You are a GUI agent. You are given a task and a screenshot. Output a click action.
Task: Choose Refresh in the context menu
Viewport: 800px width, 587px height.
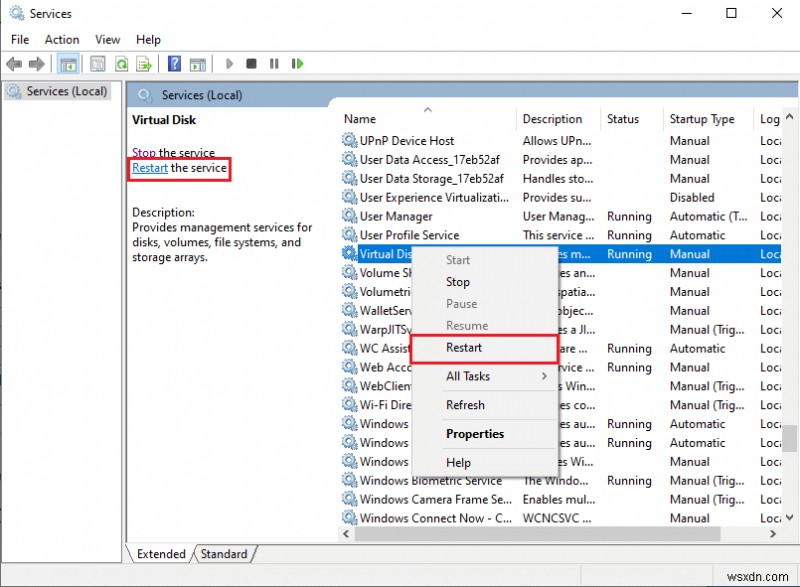pos(484,405)
